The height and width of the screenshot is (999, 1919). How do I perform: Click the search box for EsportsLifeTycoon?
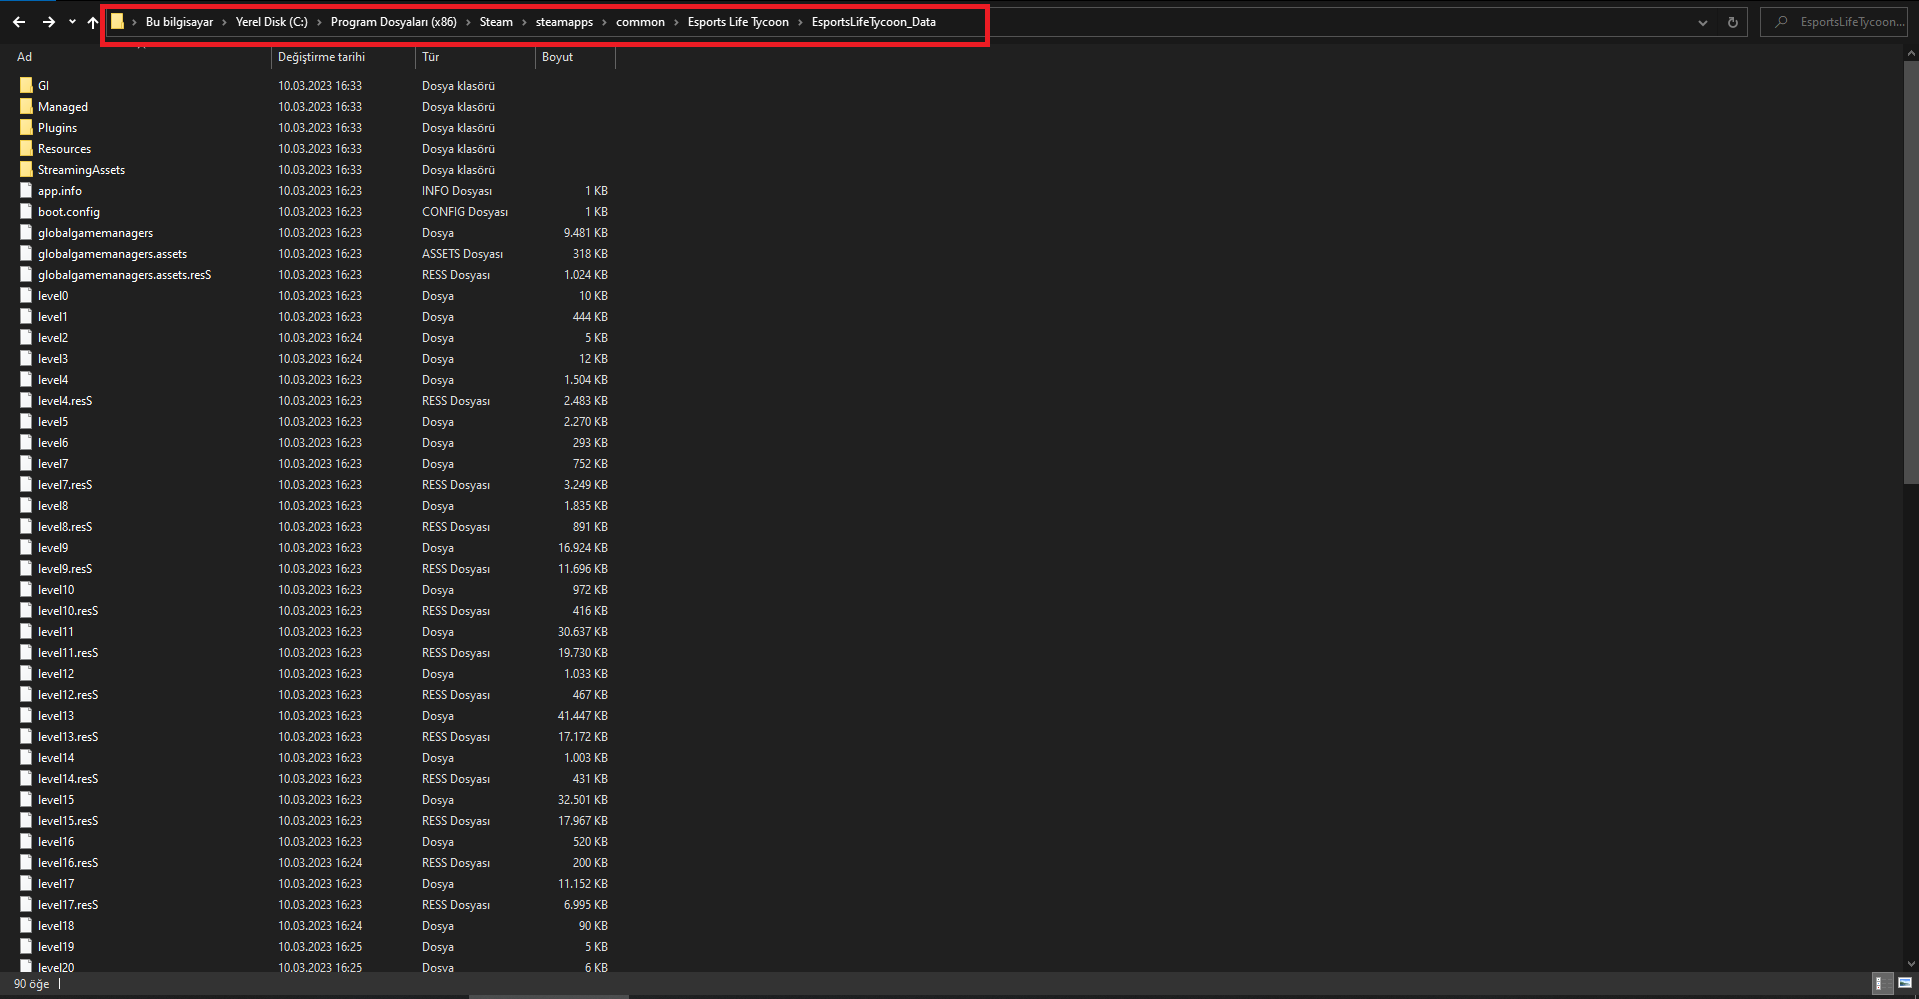click(1834, 22)
